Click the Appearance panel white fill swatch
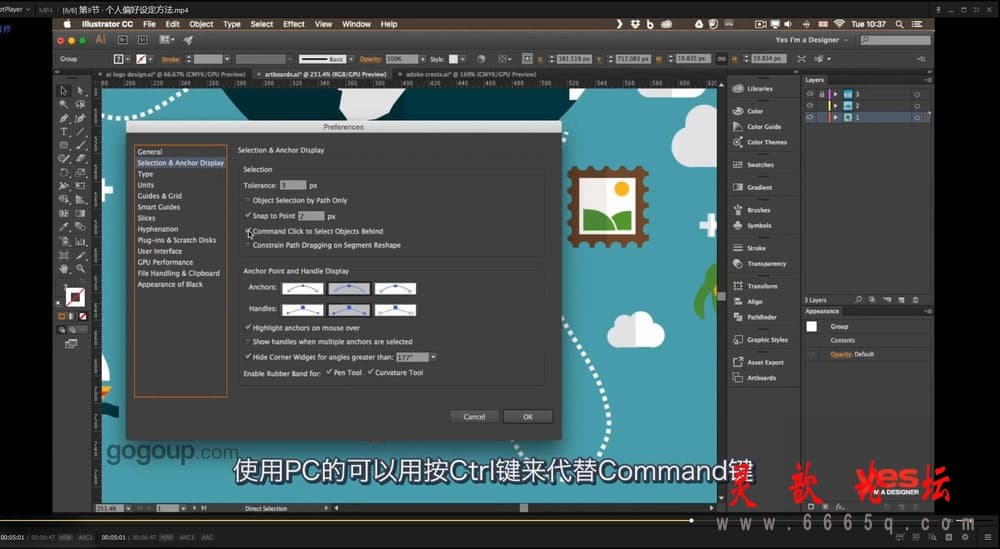 [x=811, y=326]
